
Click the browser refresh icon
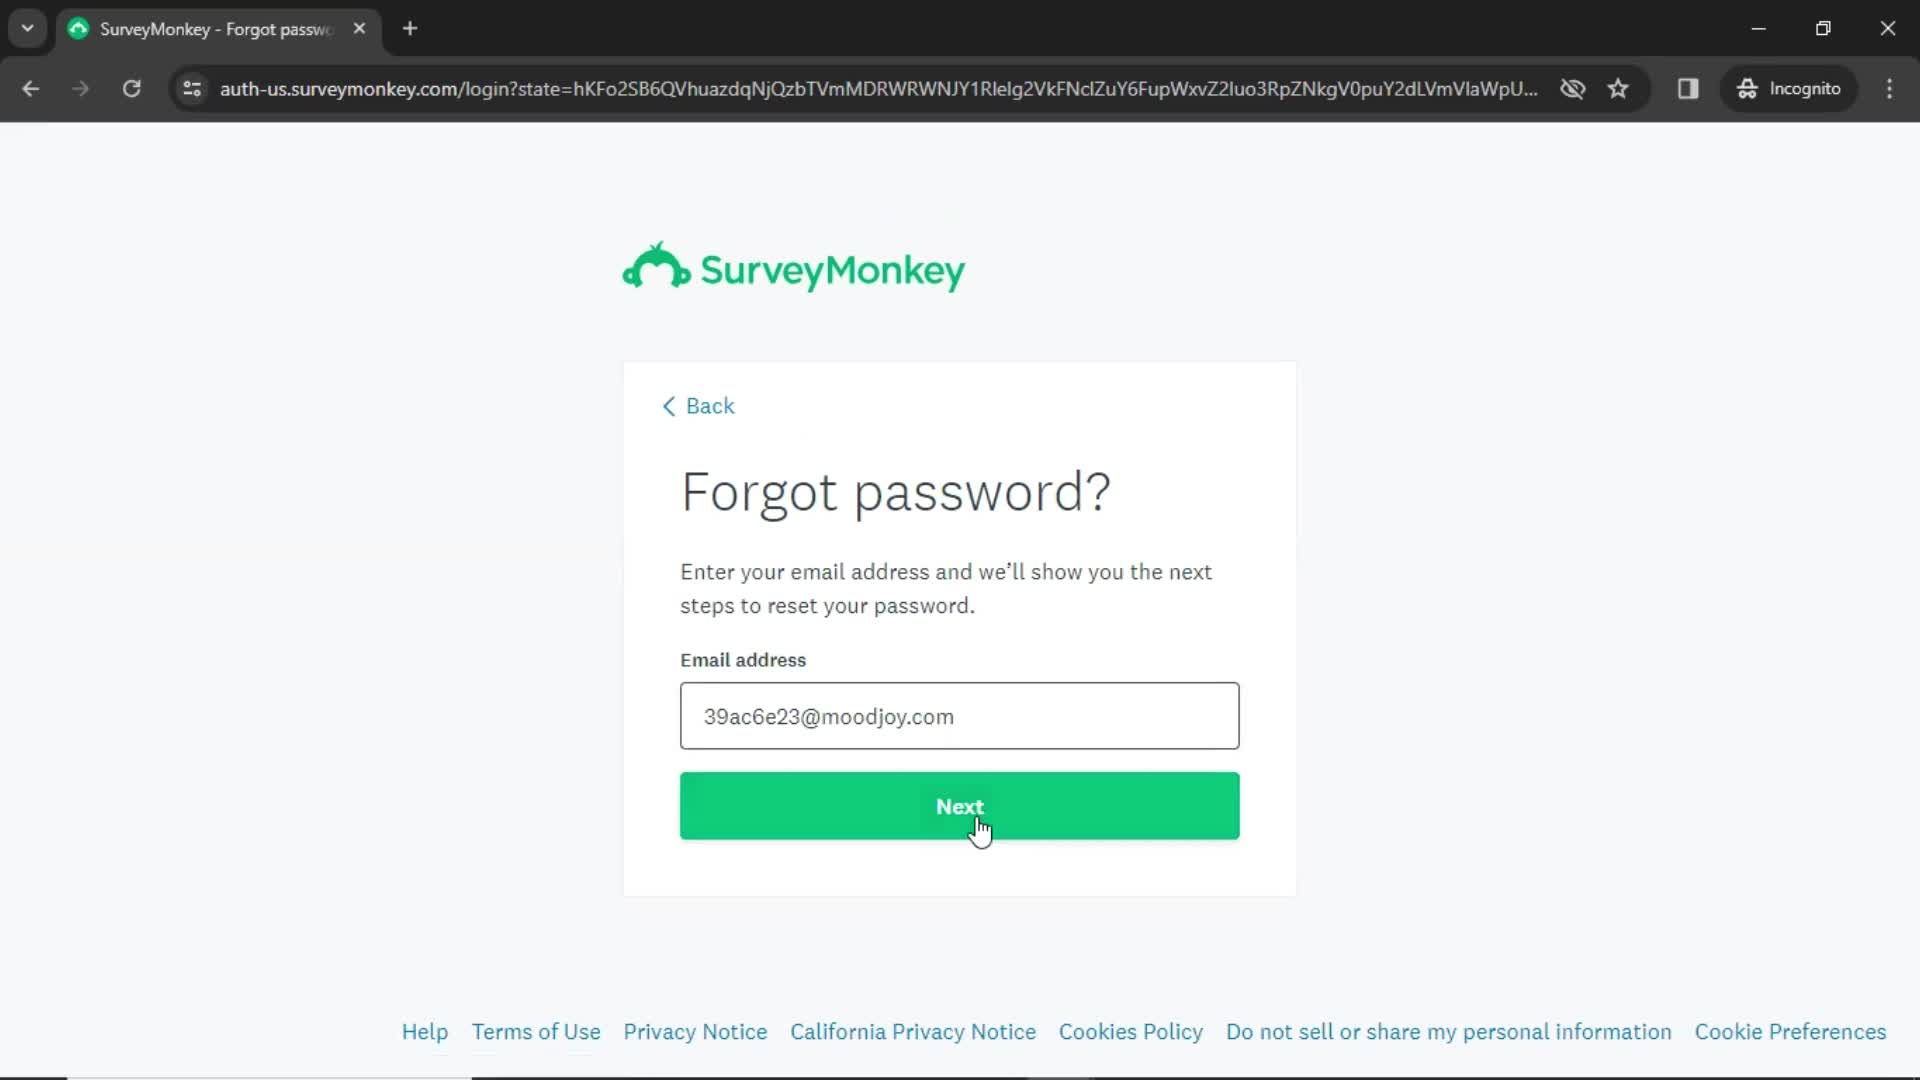tap(132, 90)
